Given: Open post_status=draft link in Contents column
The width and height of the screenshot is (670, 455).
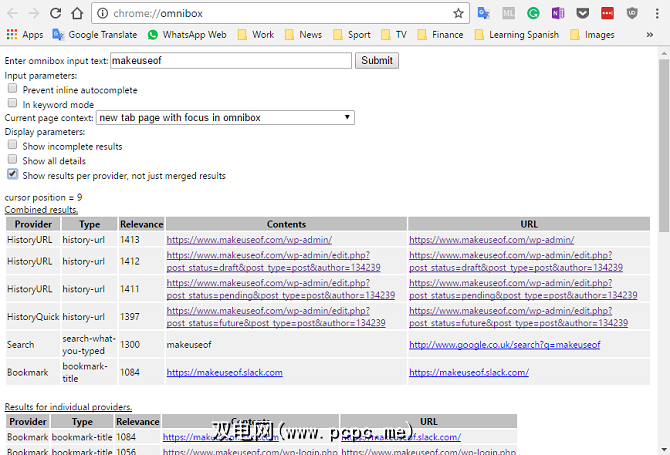Looking at the screenshot, I should point(273,261).
